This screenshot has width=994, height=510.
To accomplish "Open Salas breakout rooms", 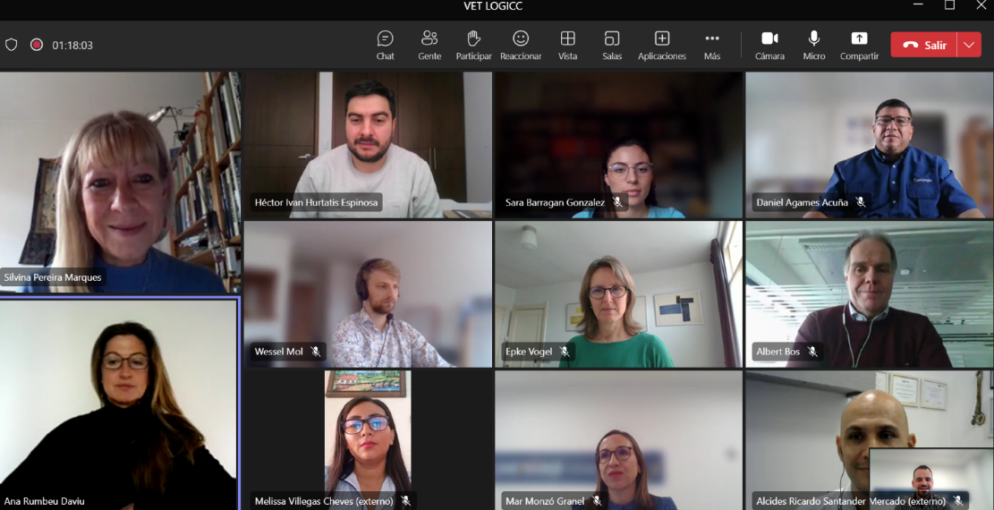I will [612, 45].
